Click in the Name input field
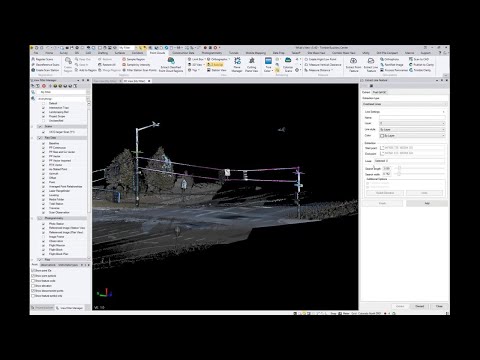480x360 pixels. point(412,118)
